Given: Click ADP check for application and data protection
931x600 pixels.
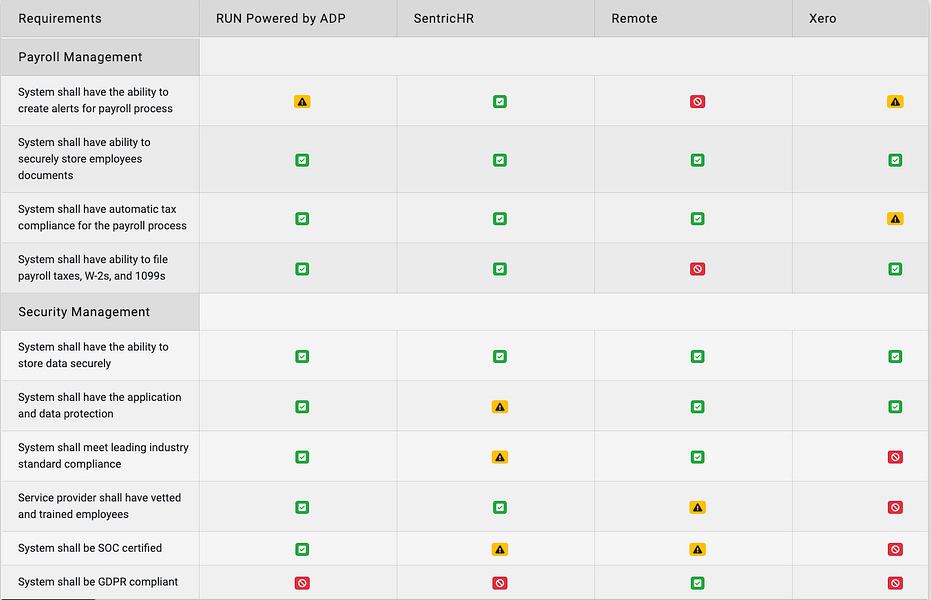Looking at the screenshot, I should (x=302, y=407).
